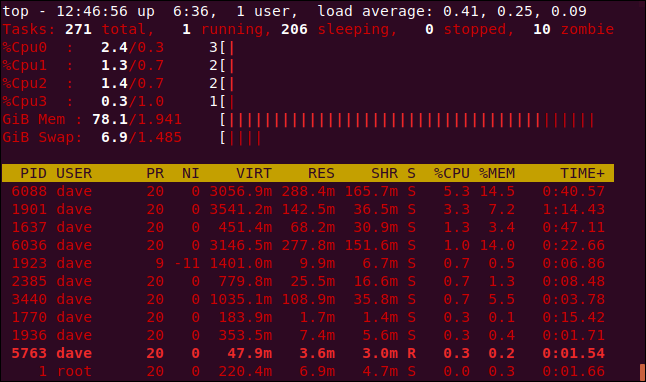The width and height of the screenshot is (646, 382).
Task: Click PID 3440 process row
Action: click(308, 300)
